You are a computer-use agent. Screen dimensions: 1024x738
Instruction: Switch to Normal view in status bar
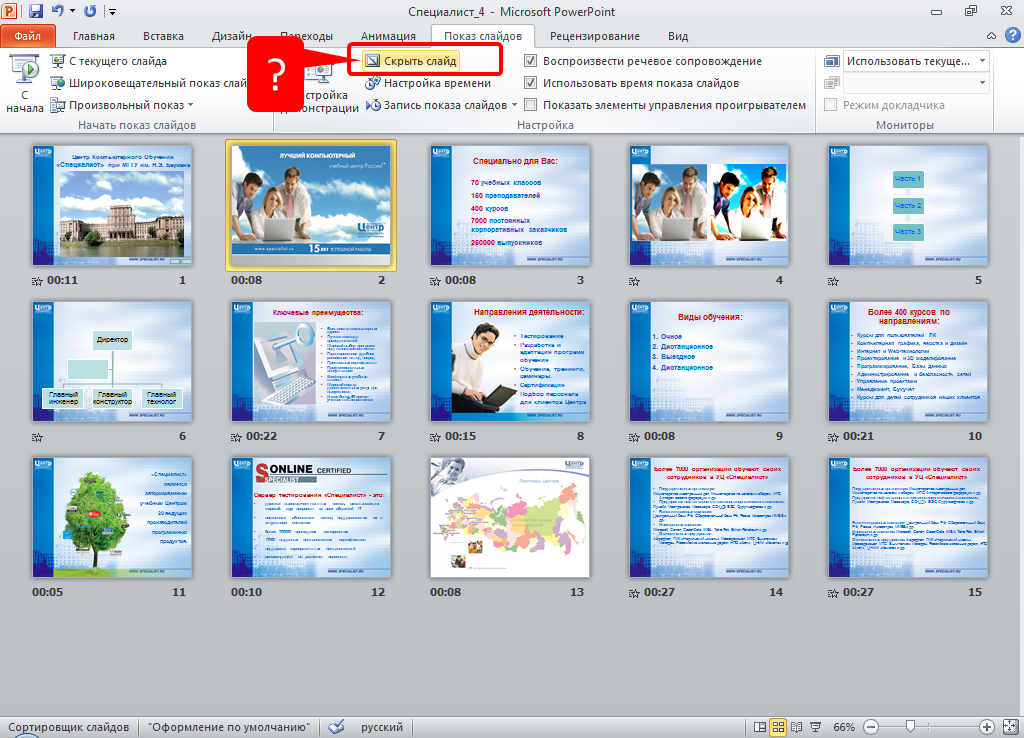(761, 727)
